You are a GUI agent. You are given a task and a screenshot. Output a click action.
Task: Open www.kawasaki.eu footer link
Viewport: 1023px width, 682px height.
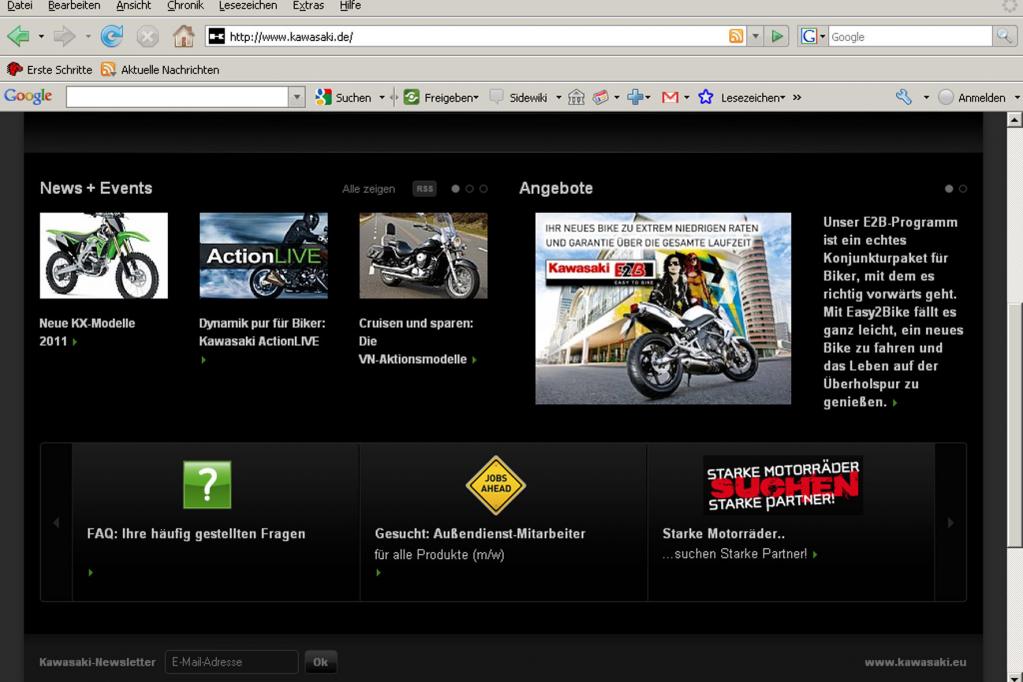click(915, 662)
